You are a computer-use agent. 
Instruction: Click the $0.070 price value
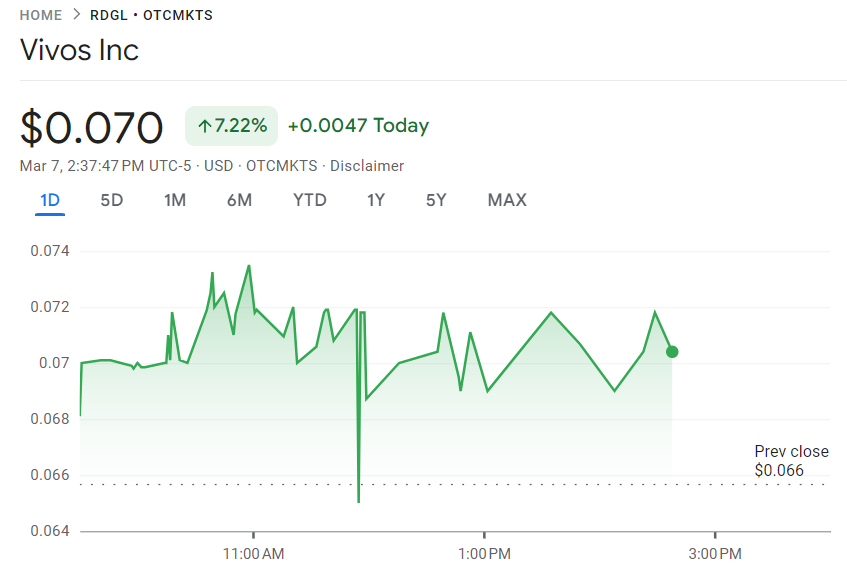(91, 127)
